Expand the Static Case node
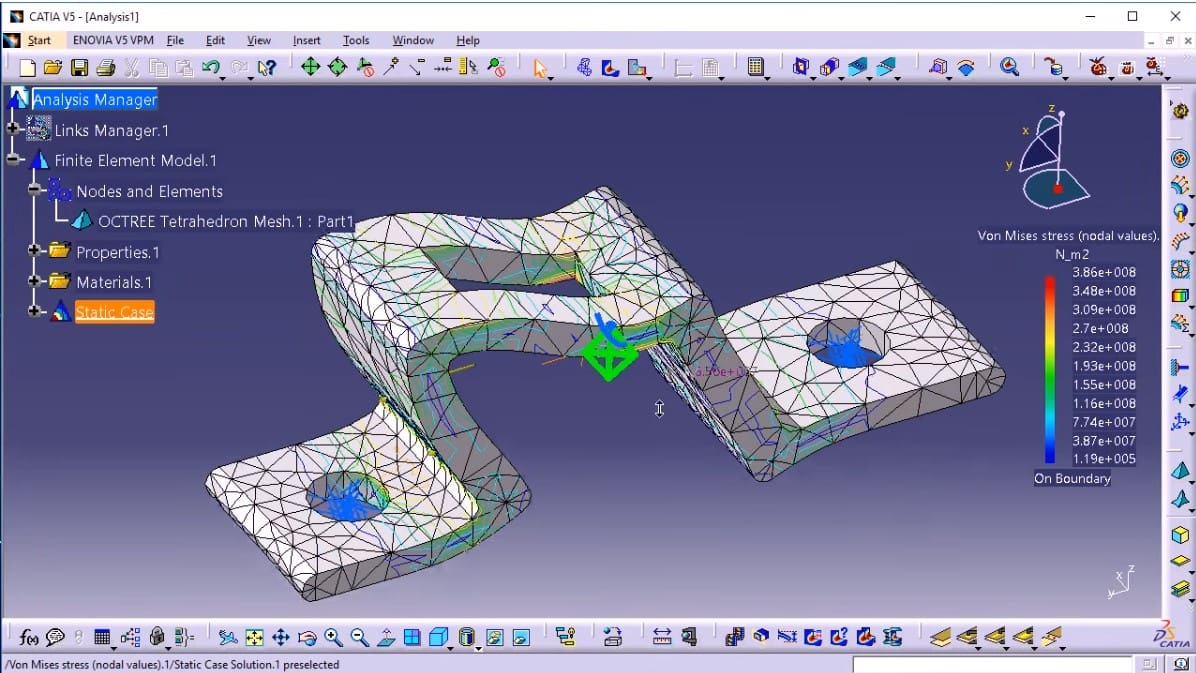Viewport: 1196px width, 673px height. (x=34, y=311)
